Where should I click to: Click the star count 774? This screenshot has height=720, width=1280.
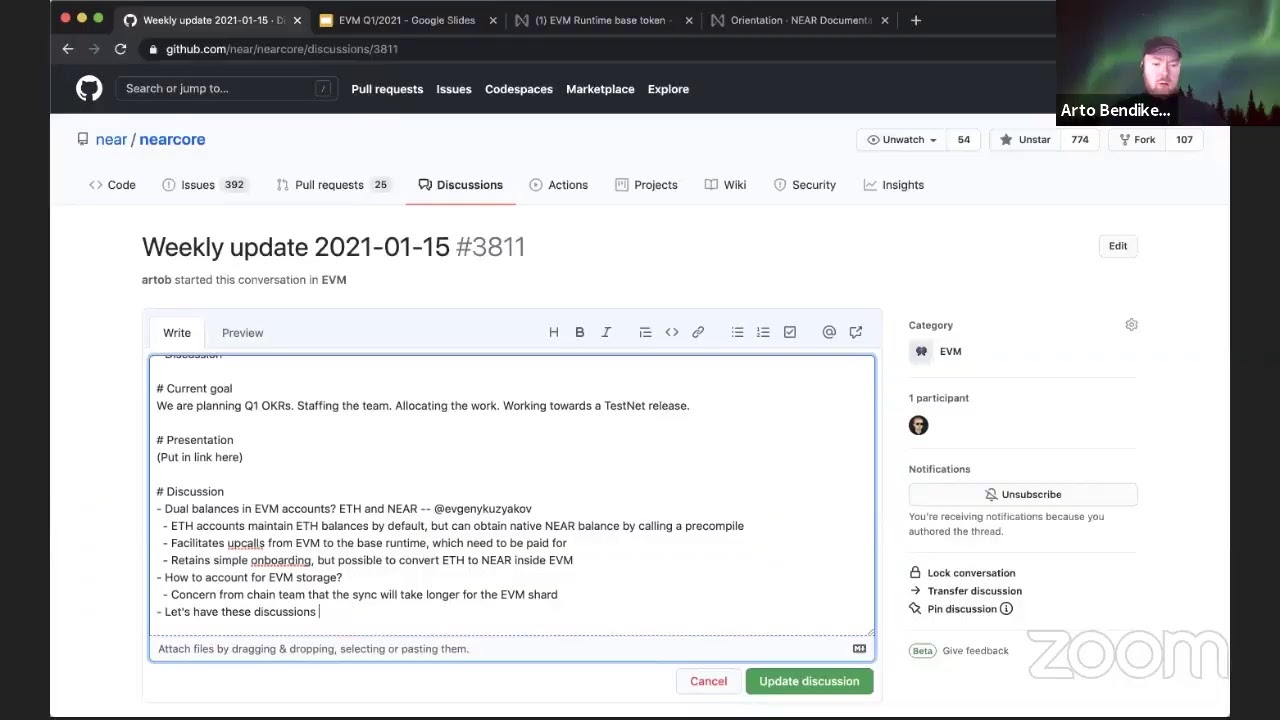1080,140
